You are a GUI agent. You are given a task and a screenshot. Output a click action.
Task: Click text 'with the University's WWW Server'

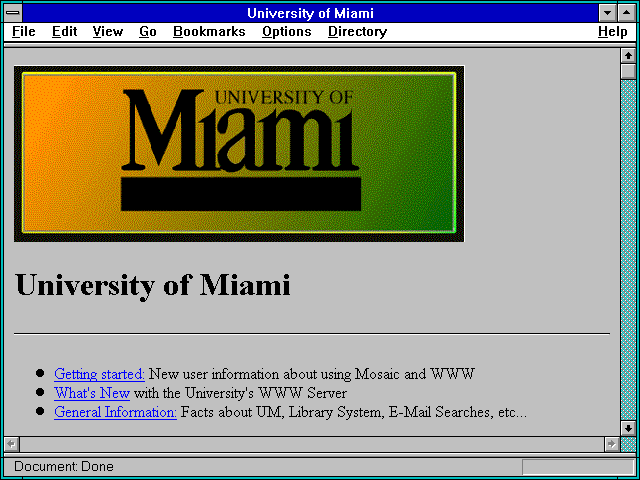click(x=240, y=393)
